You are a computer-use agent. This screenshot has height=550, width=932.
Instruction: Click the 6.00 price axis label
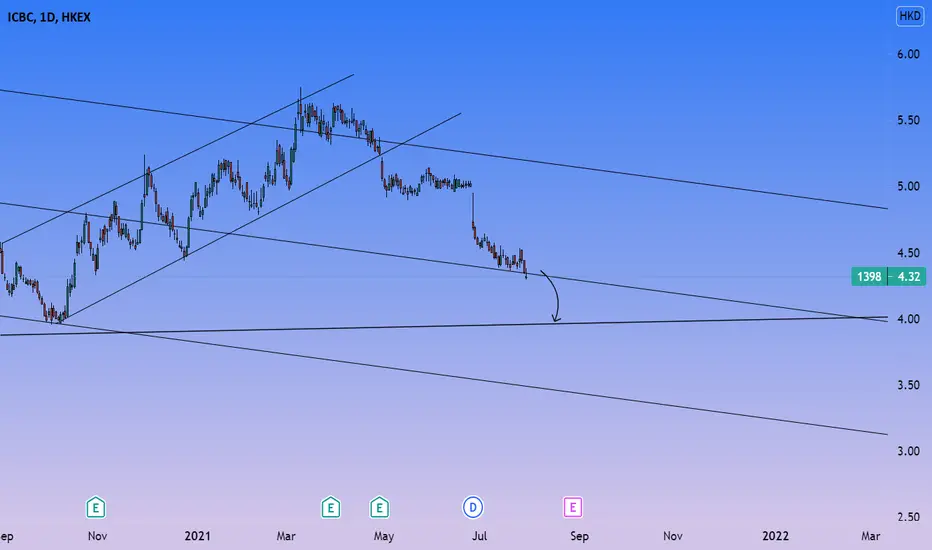click(x=908, y=54)
